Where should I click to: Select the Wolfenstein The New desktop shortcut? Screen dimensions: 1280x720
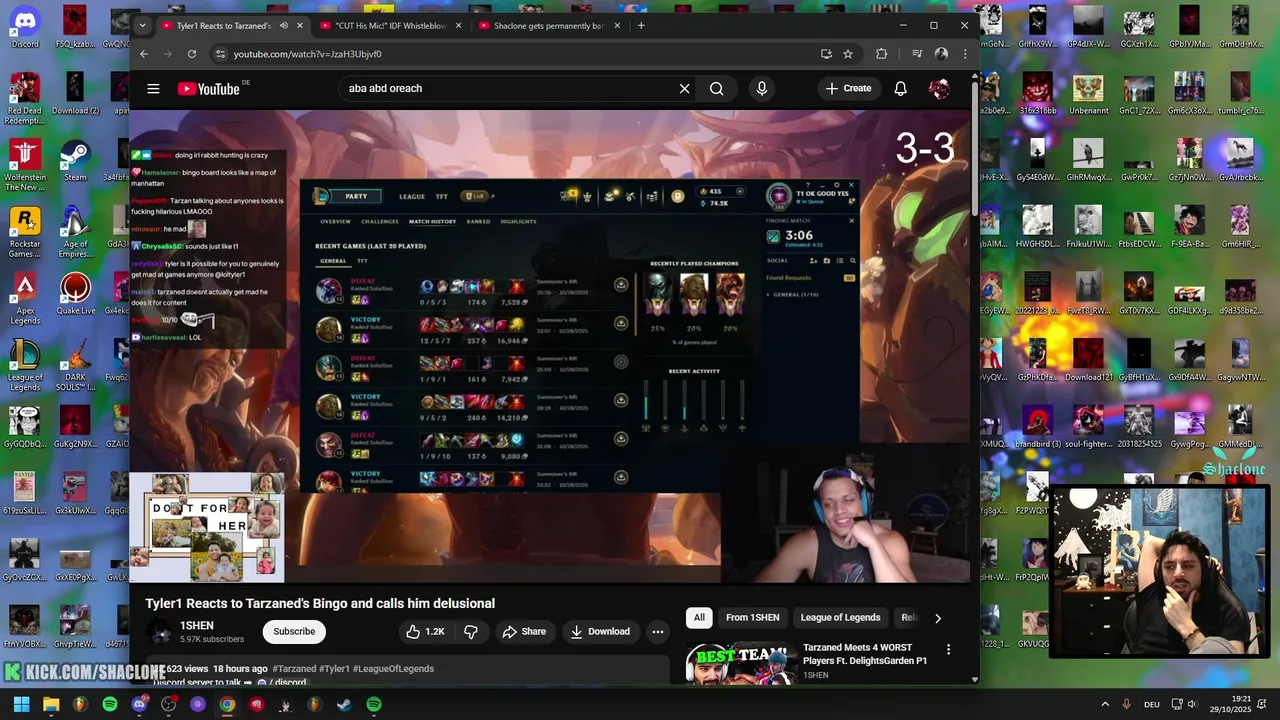point(25,166)
